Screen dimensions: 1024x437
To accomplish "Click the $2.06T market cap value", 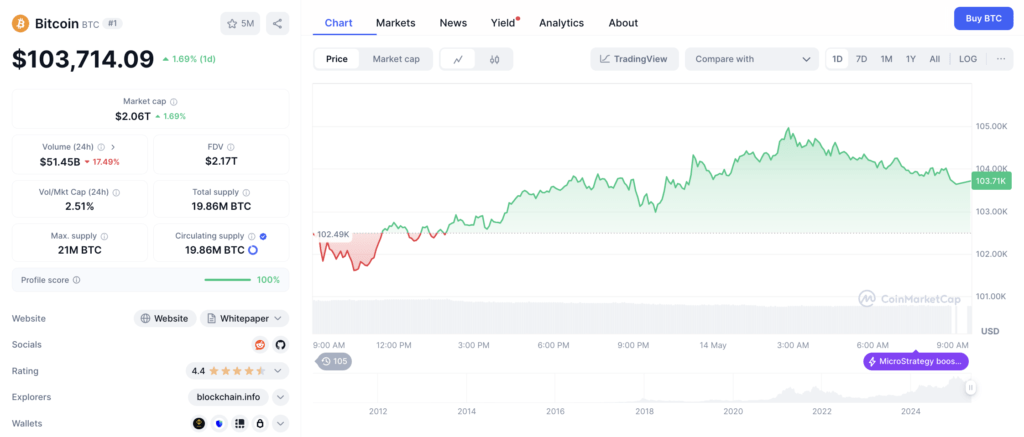I will pyautogui.click(x=133, y=116).
